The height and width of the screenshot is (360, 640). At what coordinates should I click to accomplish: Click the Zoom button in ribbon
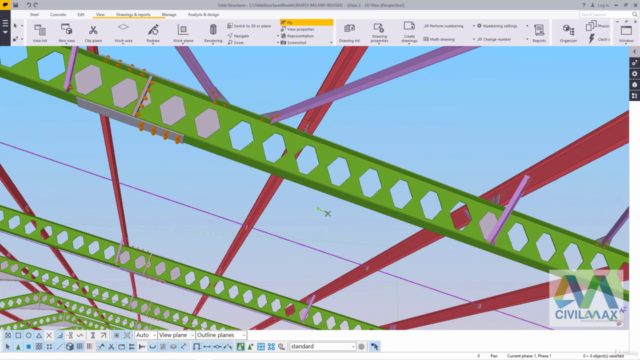[236, 42]
